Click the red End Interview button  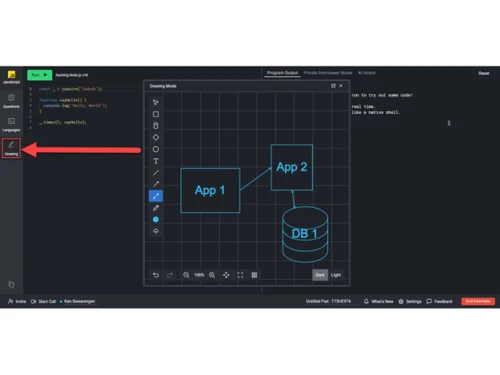(x=478, y=301)
